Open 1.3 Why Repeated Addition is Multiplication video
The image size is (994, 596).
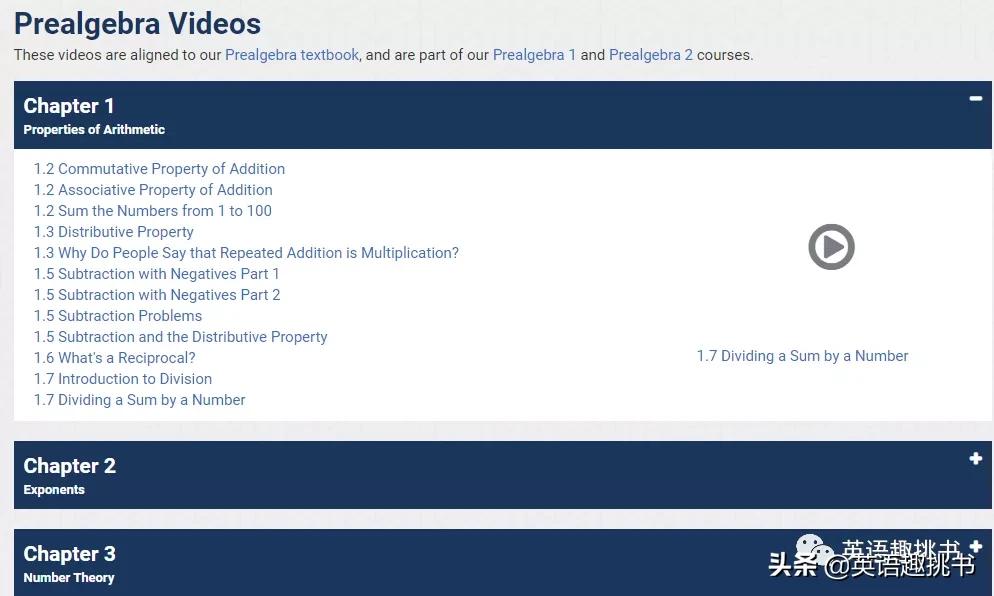[x=246, y=252]
